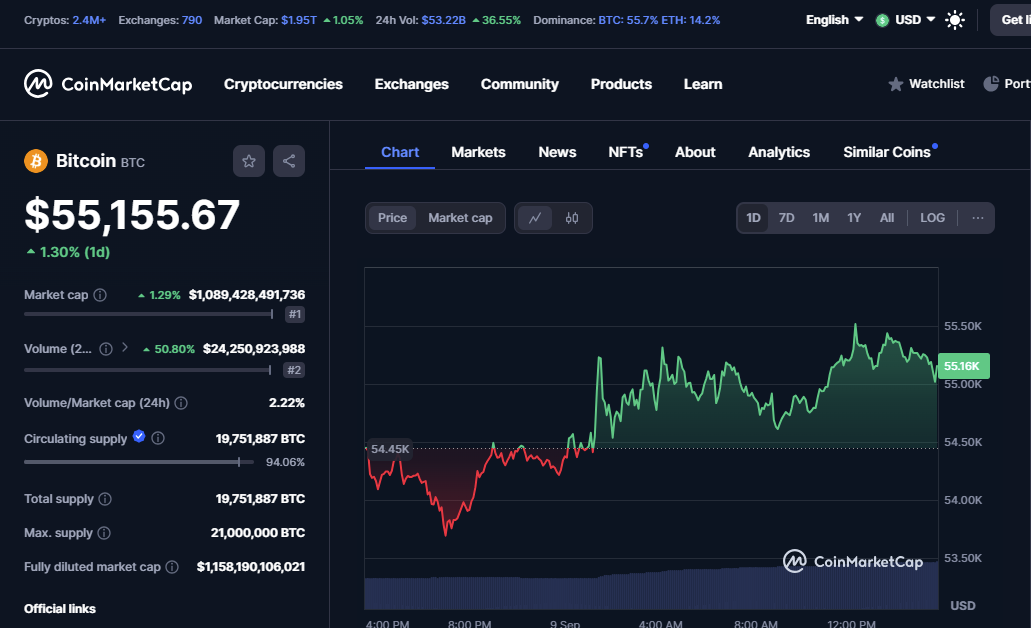Image resolution: width=1031 pixels, height=628 pixels.
Task: Open the Community menu
Action: (519, 84)
